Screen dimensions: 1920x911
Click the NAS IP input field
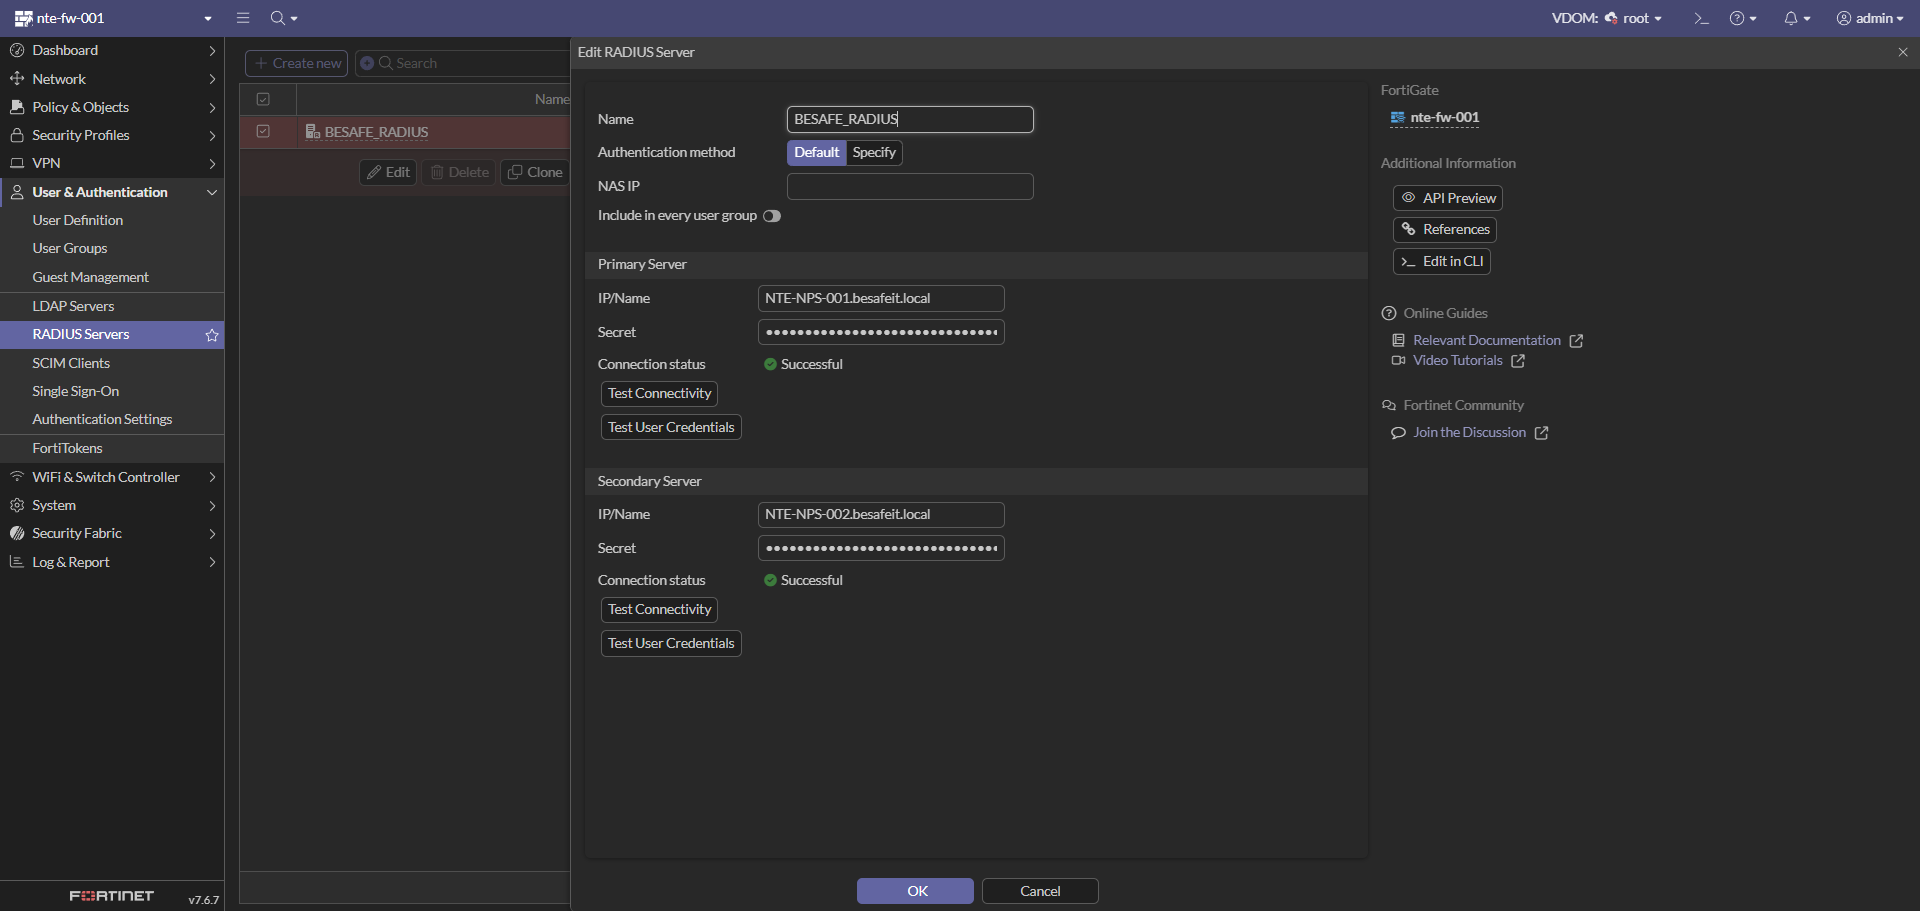(x=910, y=186)
